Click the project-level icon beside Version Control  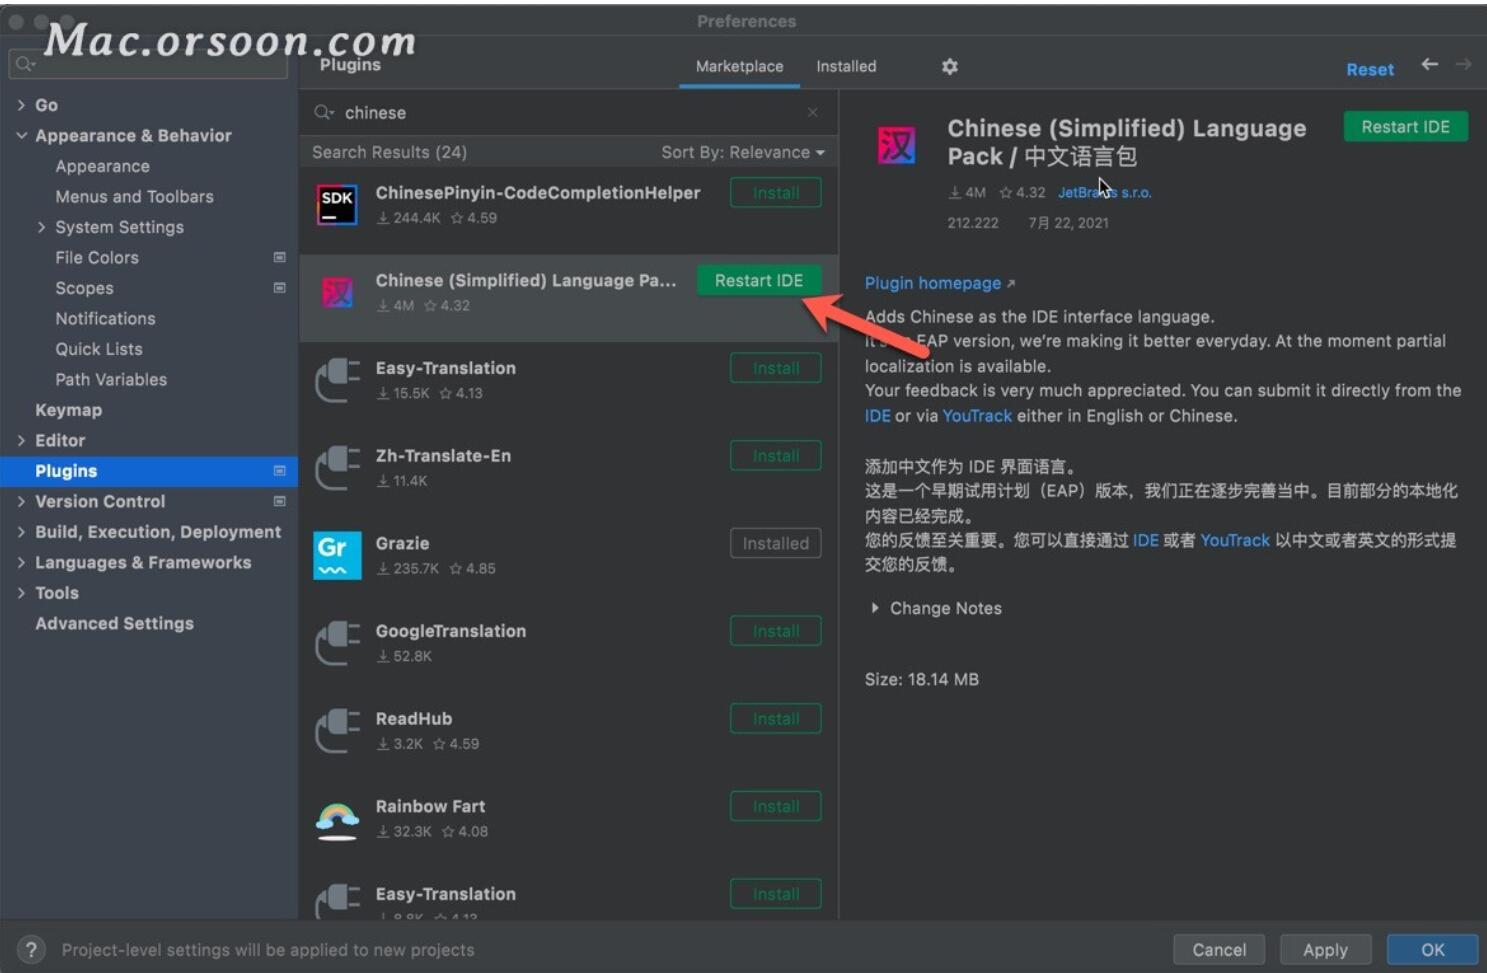[x=279, y=501]
